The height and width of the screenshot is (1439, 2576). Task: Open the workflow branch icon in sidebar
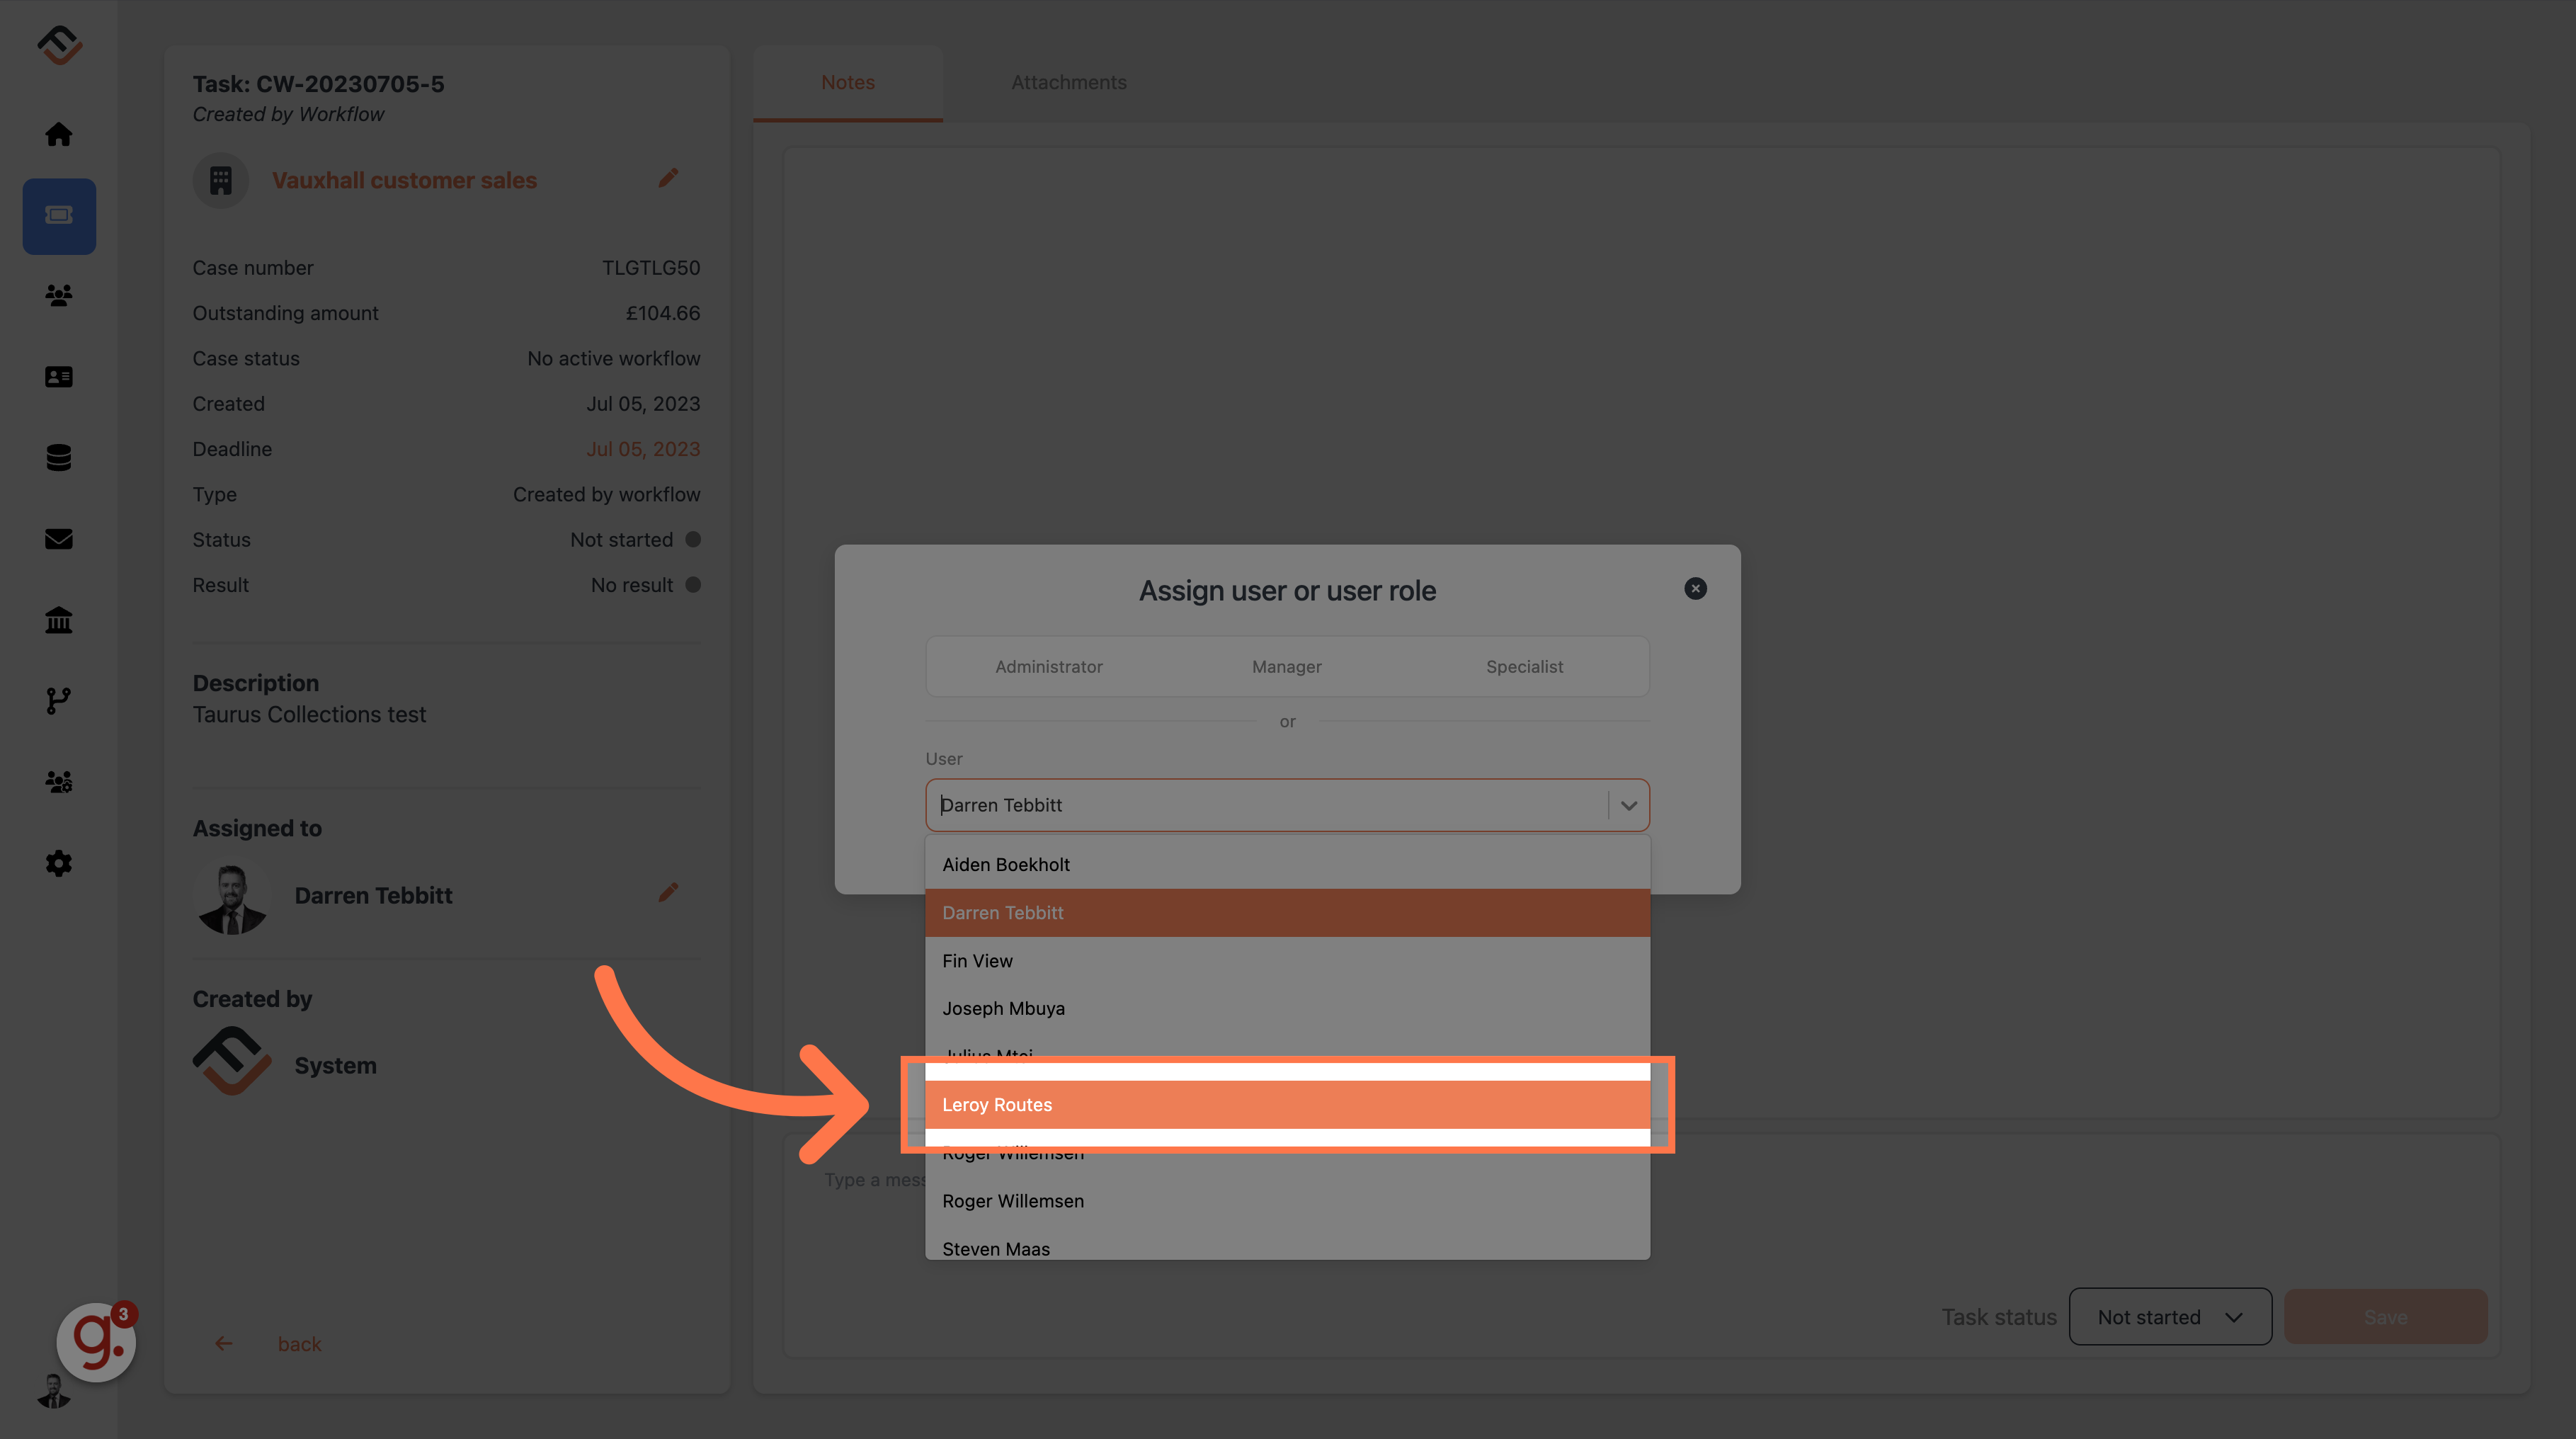pyautogui.click(x=59, y=701)
